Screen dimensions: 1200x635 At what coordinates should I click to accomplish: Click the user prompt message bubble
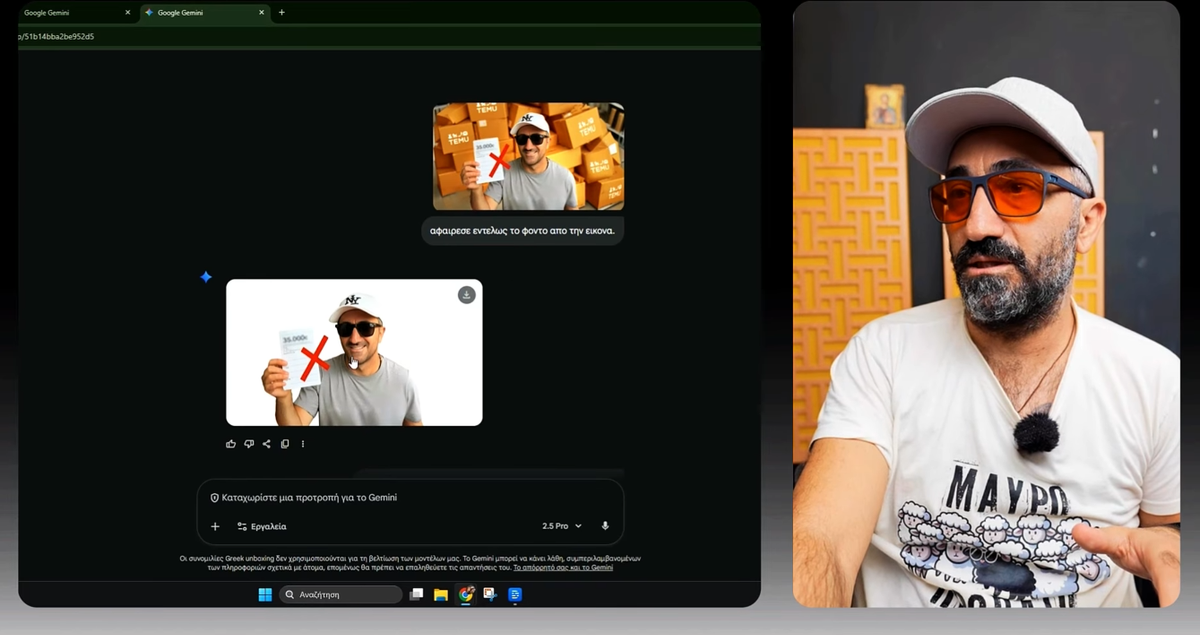522,230
